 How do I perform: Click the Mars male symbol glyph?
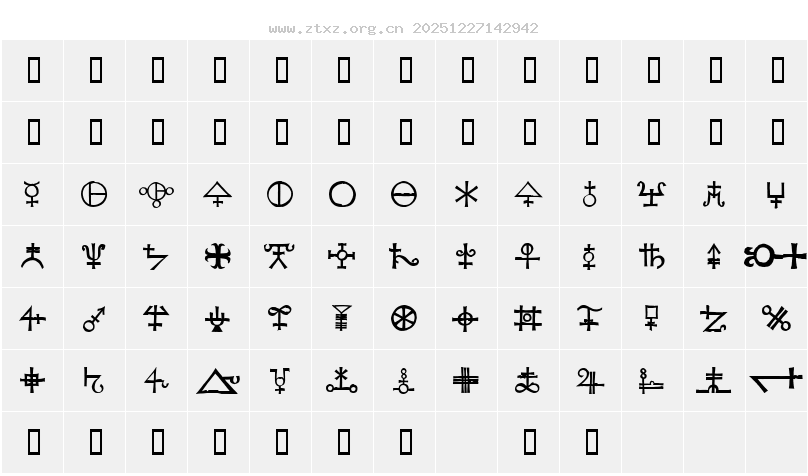pos(94,319)
